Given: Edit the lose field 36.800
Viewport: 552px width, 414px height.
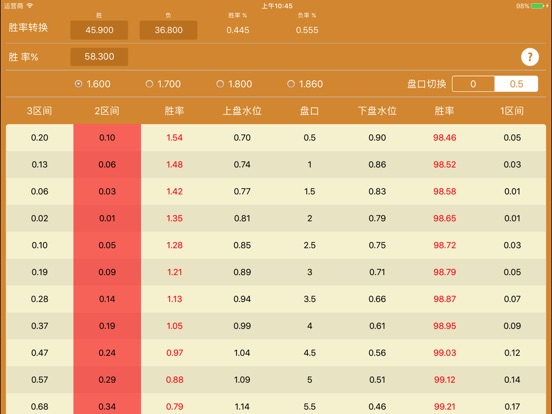Looking at the screenshot, I should 168,30.
